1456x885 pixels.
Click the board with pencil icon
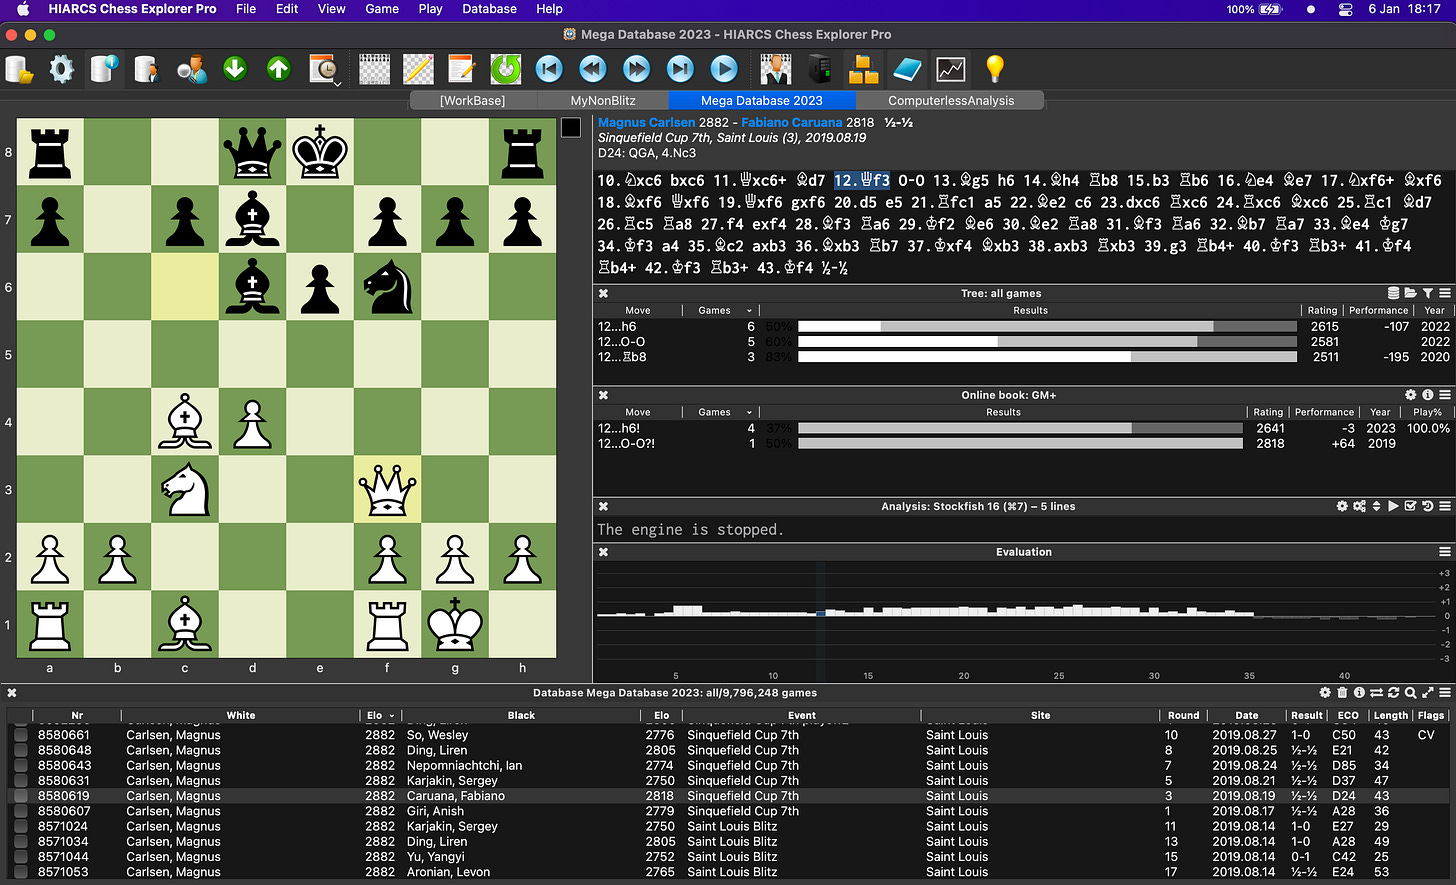[418, 69]
